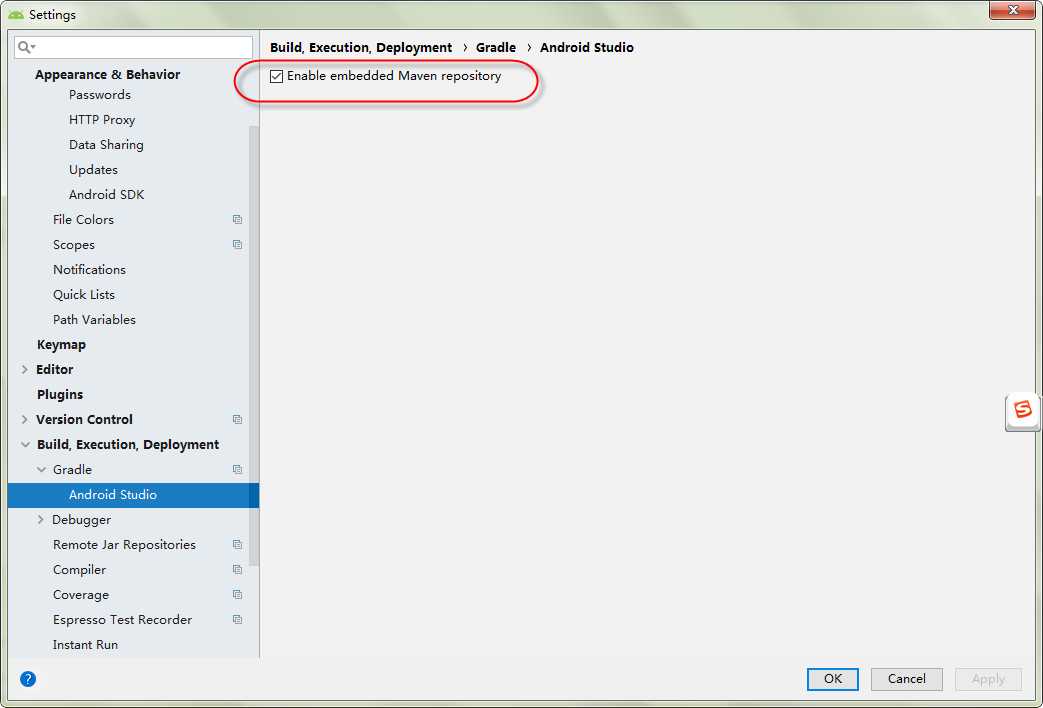
Task: Disable the embedded Maven repository checkbox
Action: click(277, 76)
